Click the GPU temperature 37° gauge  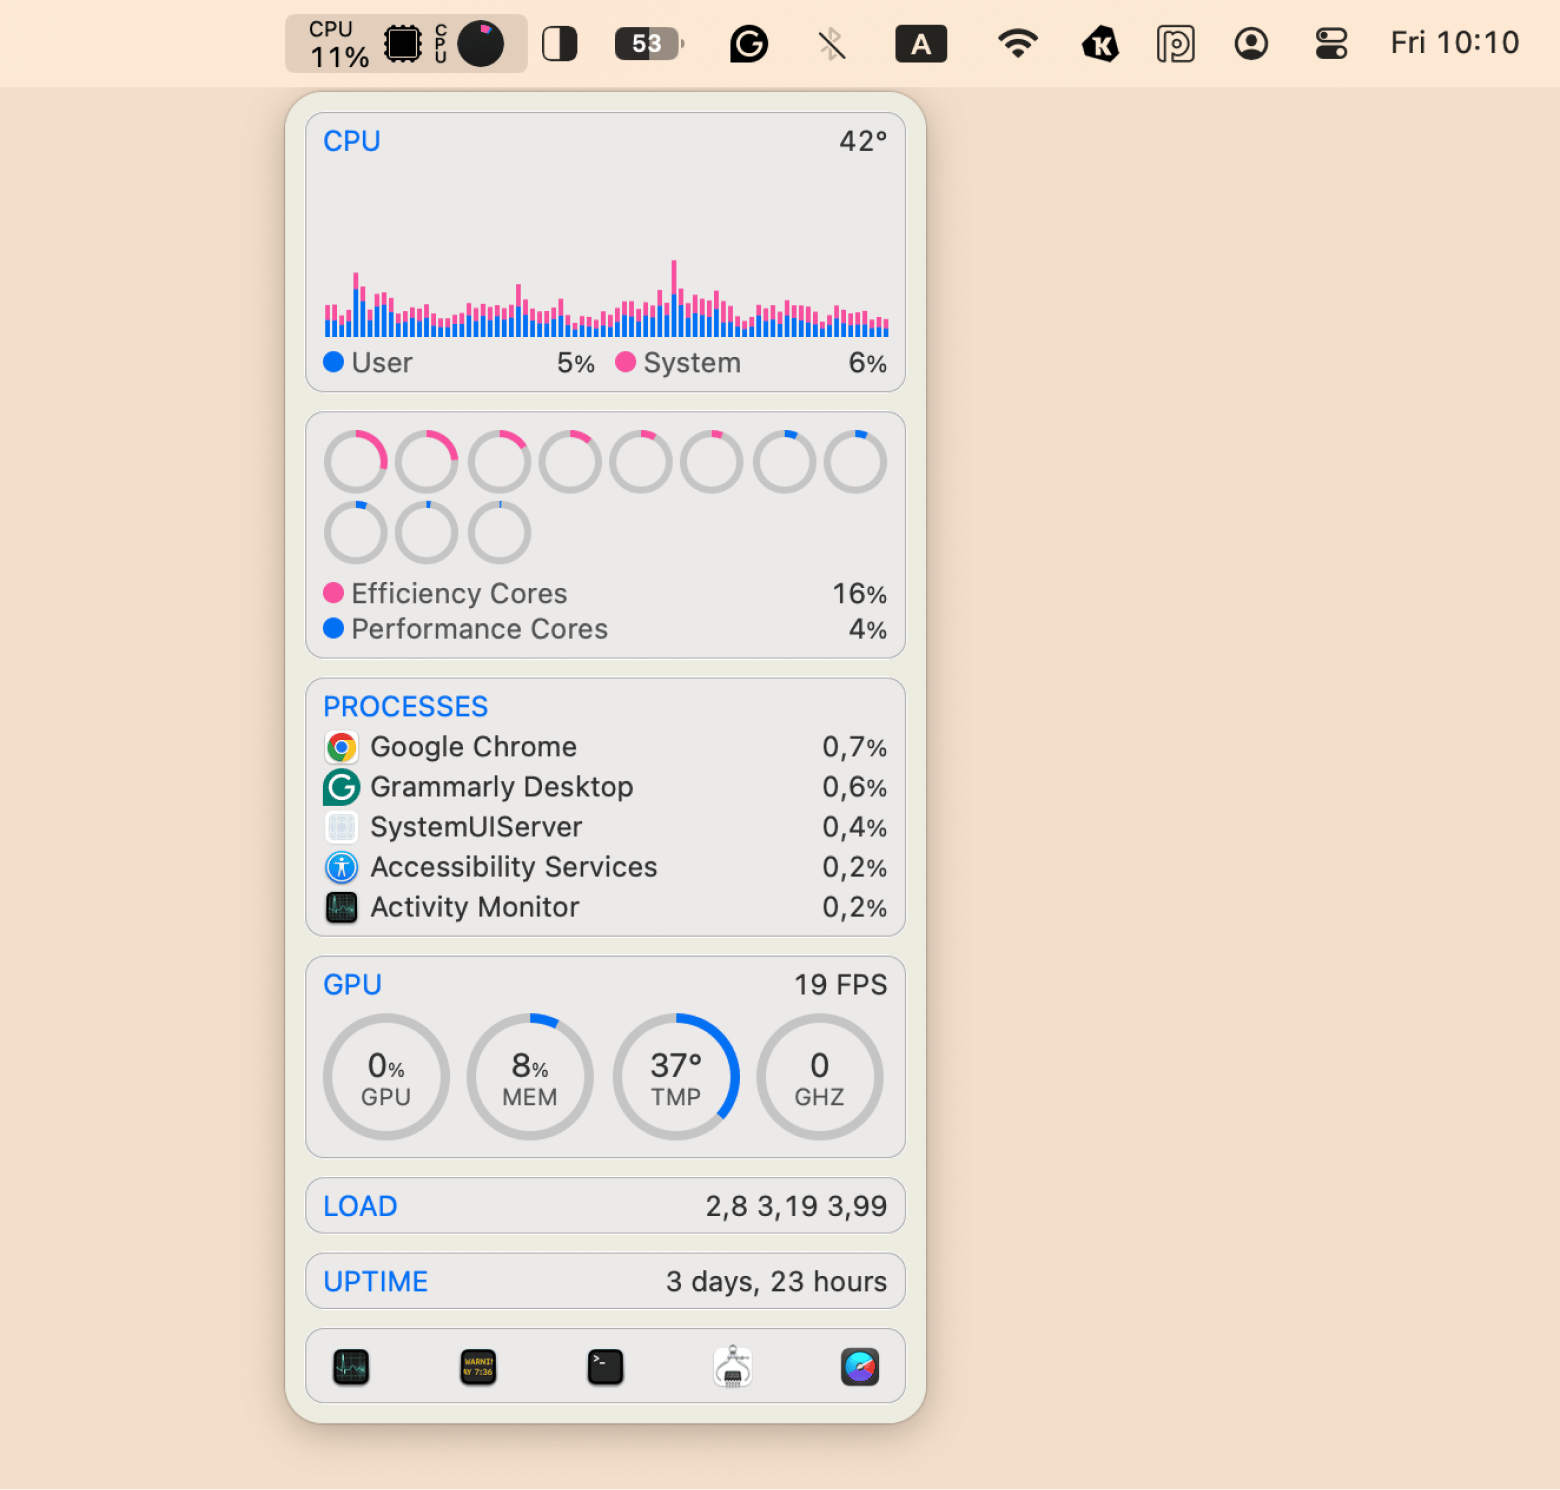pos(676,1077)
